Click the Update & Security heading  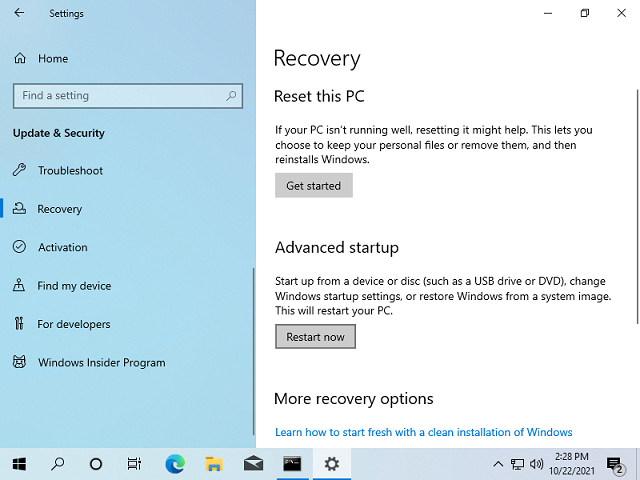point(59,133)
